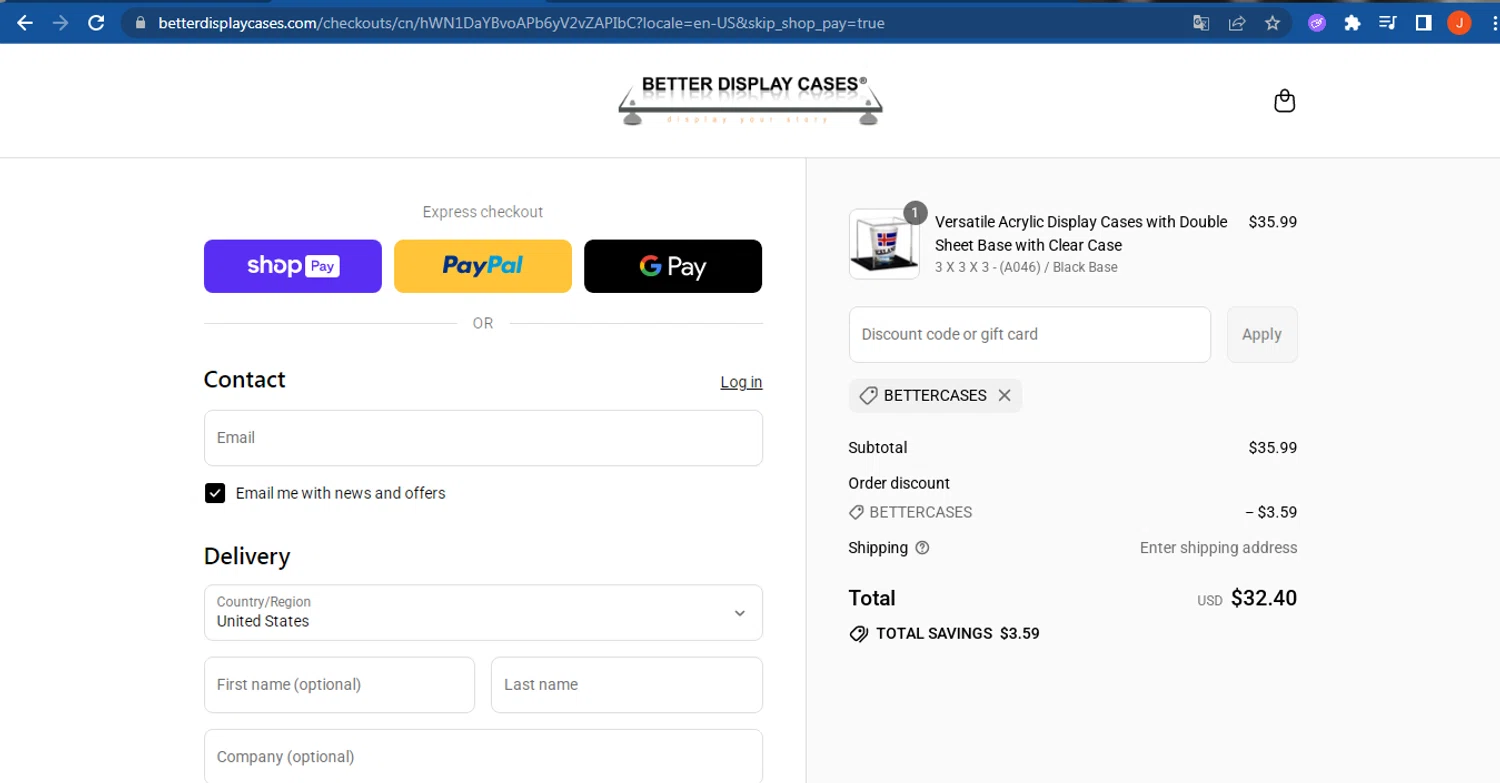Click the Enter shipping address text
Screen dimensions: 1500x783
point(1218,548)
